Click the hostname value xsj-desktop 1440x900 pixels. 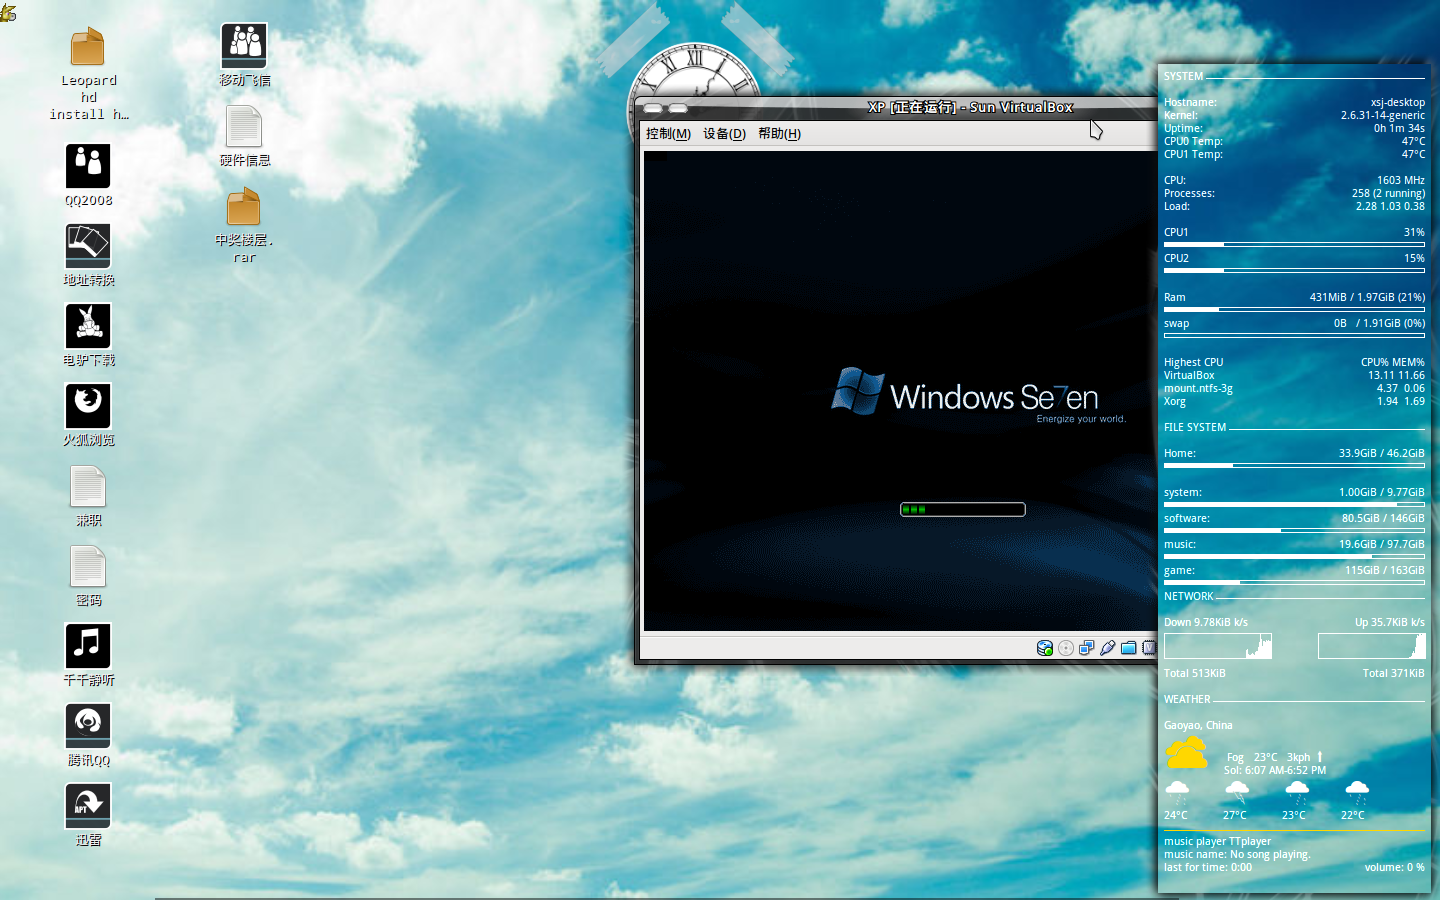point(1398,102)
